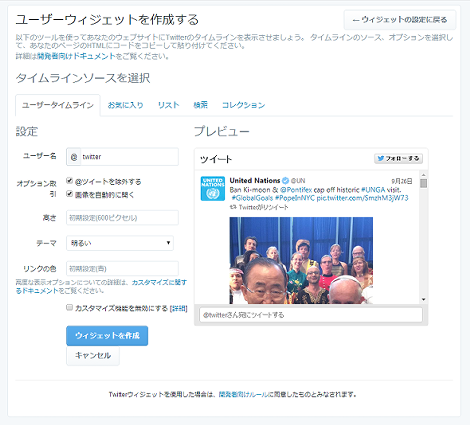470x425 pixels.
Task: Switch to the コレクション tab
Action: [243, 105]
